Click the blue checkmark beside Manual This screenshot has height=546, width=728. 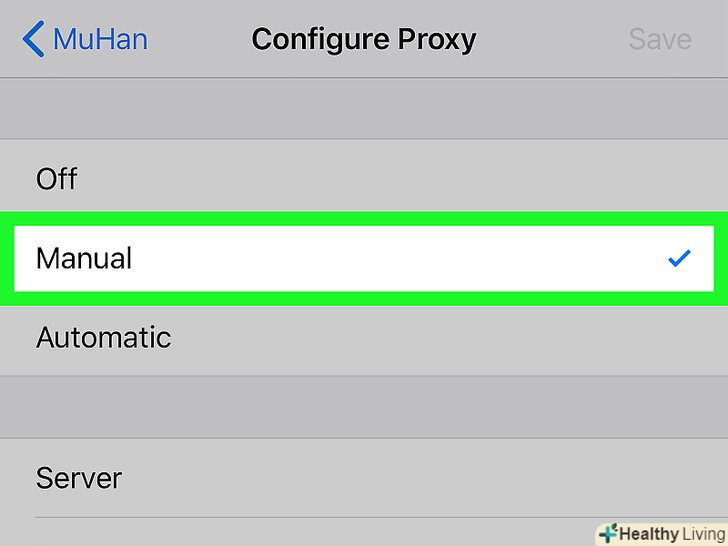(x=679, y=259)
